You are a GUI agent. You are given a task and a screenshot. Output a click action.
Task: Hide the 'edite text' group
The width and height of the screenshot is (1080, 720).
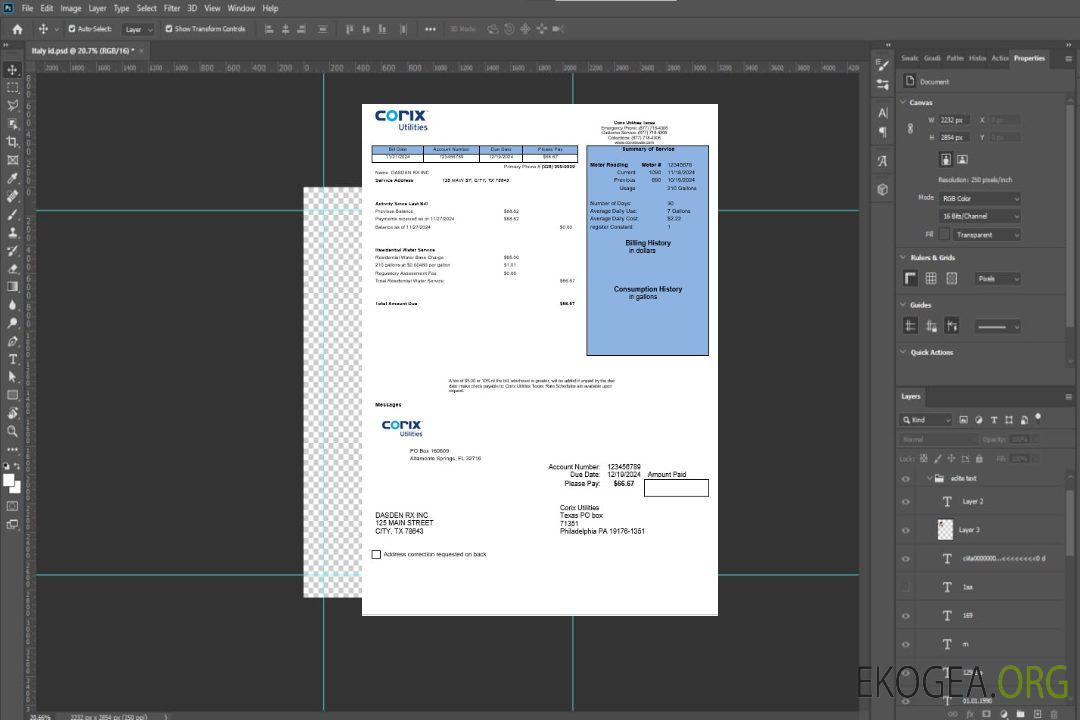[906, 479]
